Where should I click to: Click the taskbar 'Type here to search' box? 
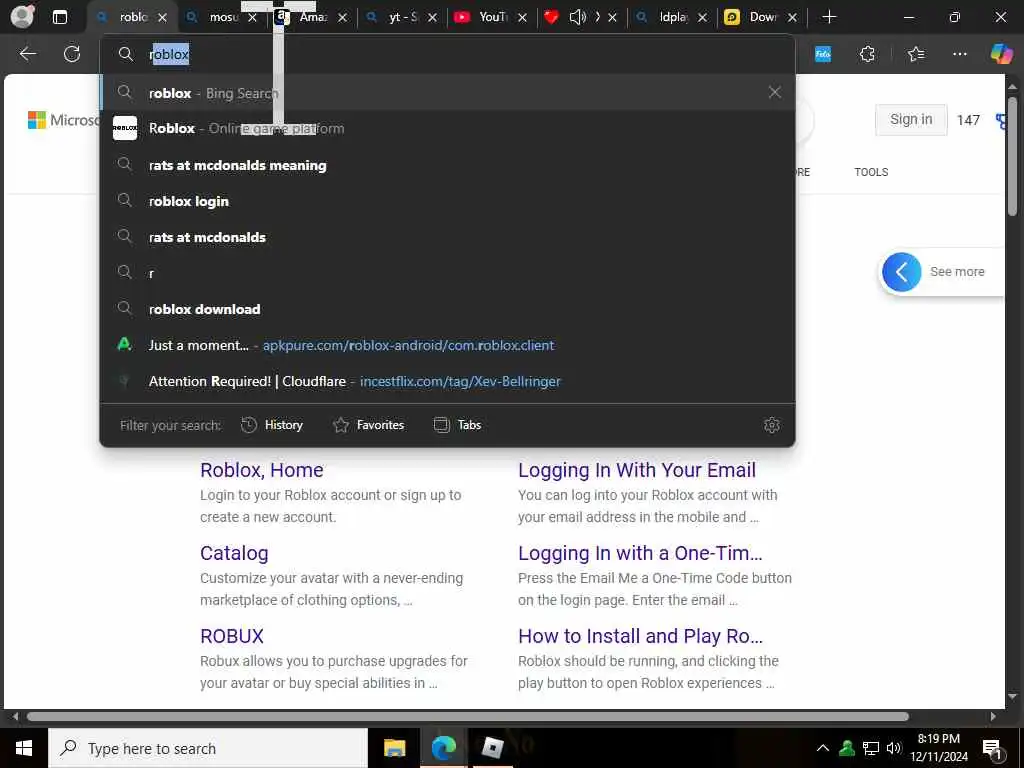click(x=208, y=748)
